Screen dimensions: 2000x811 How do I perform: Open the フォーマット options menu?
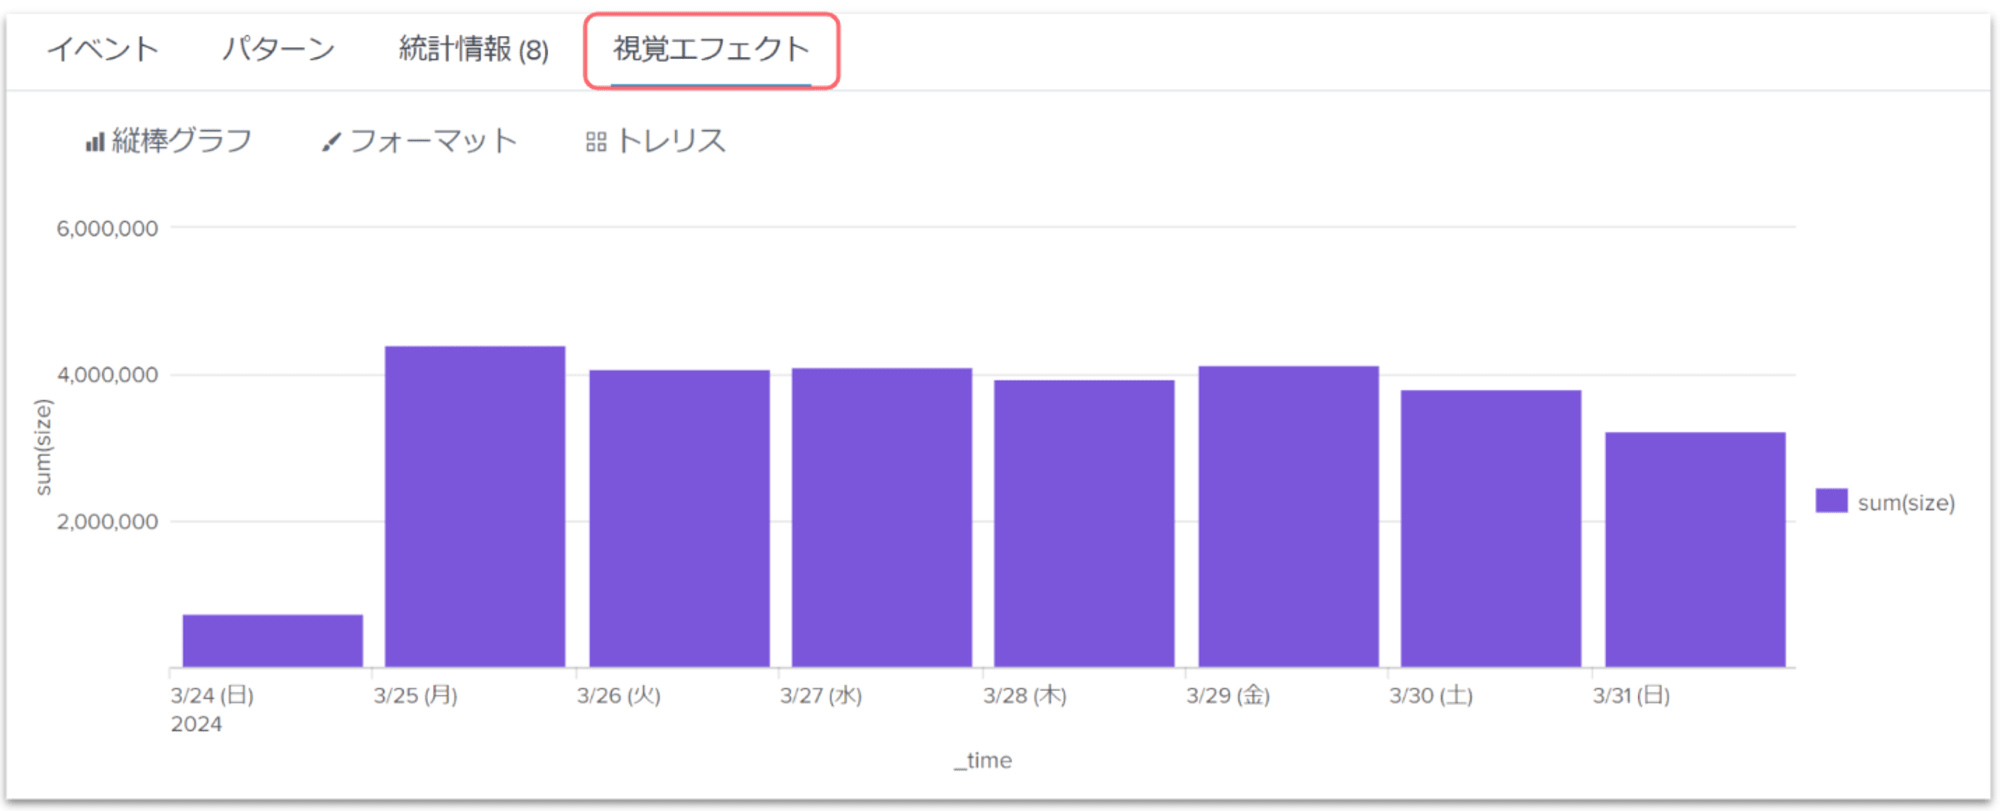point(419,141)
